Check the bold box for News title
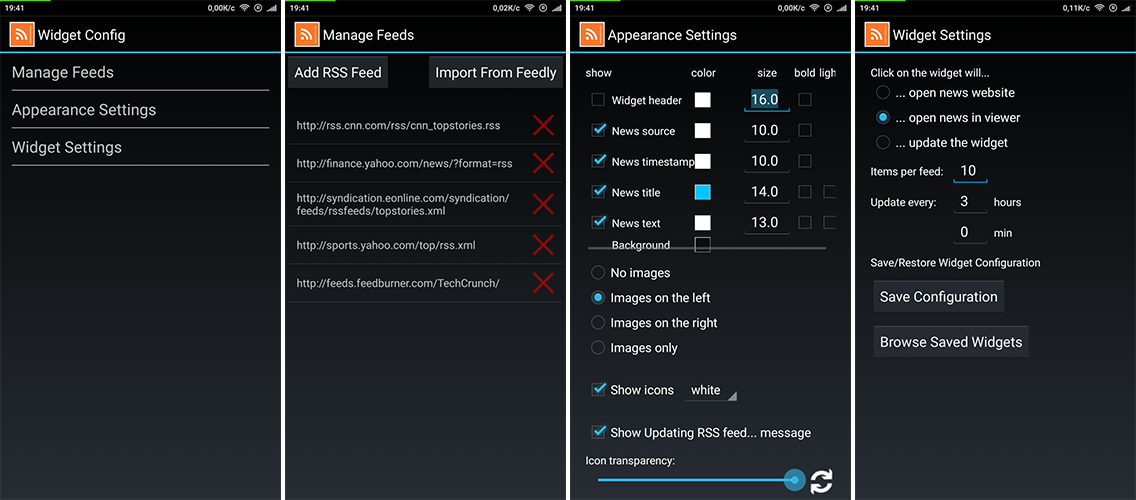1136x500 pixels. pyautogui.click(x=805, y=192)
